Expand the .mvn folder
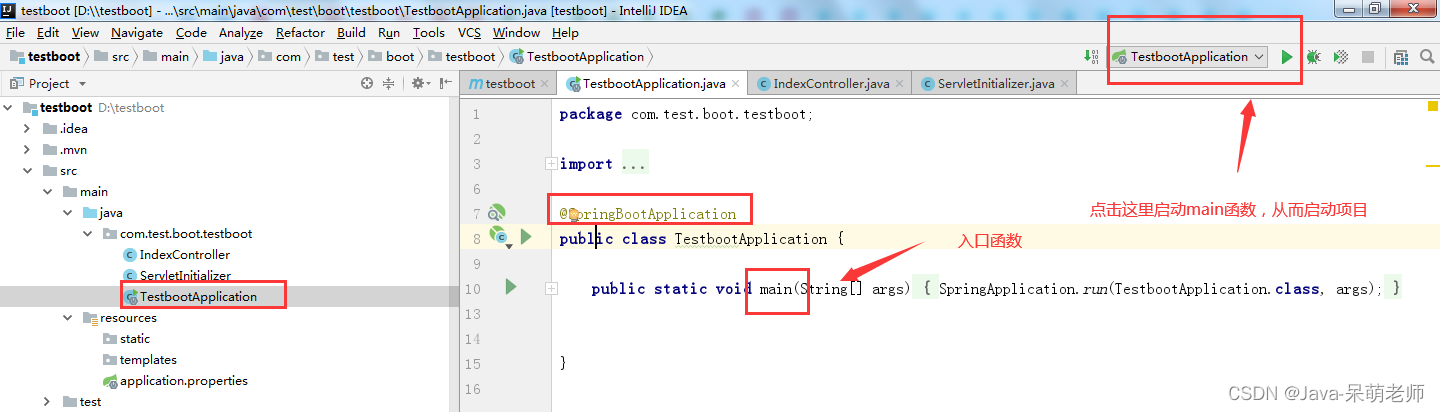This screenshot has width=1440, height=412. [28, 149]
